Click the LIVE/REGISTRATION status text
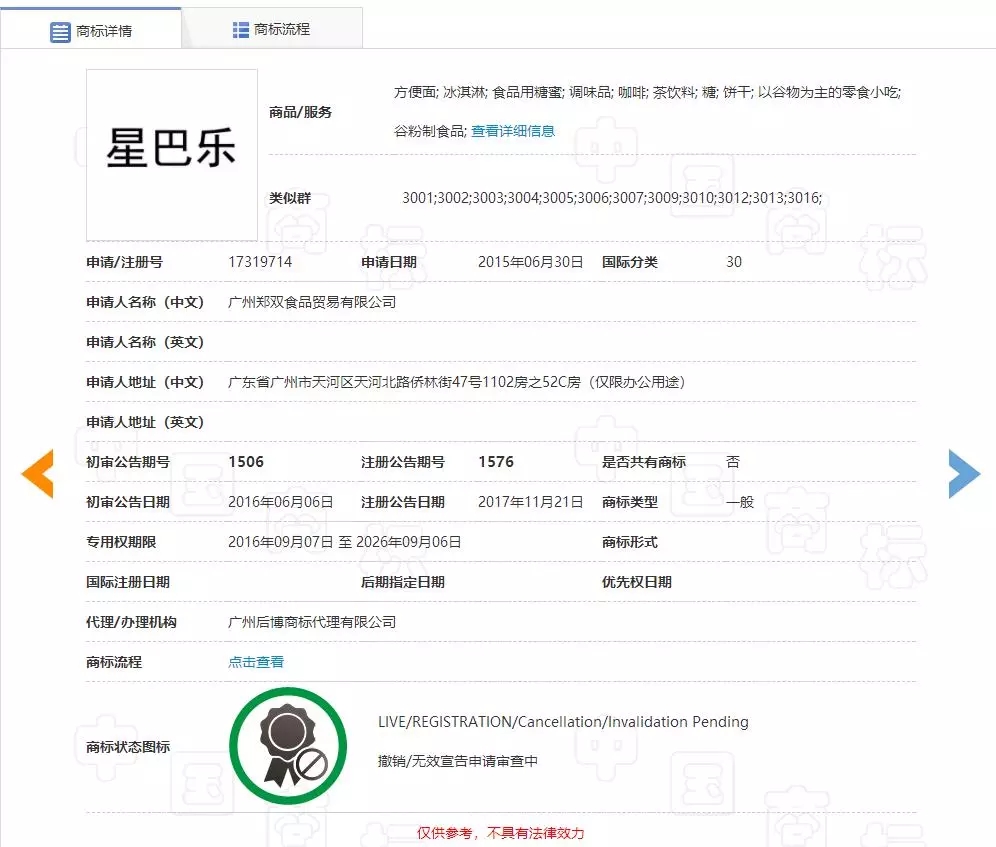Image resolution: width=996 pixels, height=847 pixels. click(x=563, y=722)
